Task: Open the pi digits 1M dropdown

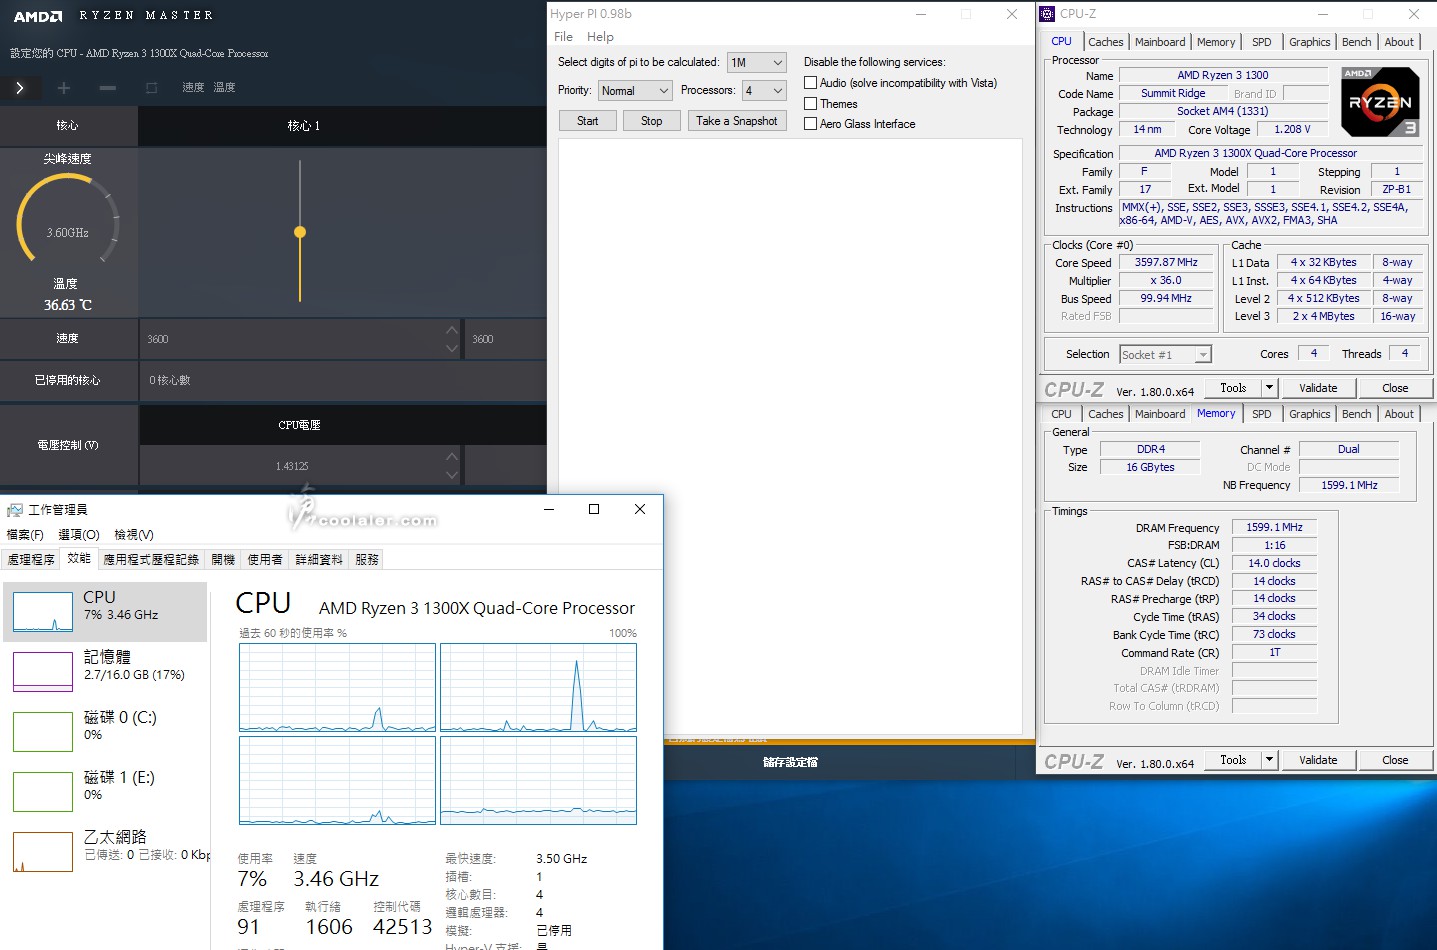Action: tap(757, 63)
